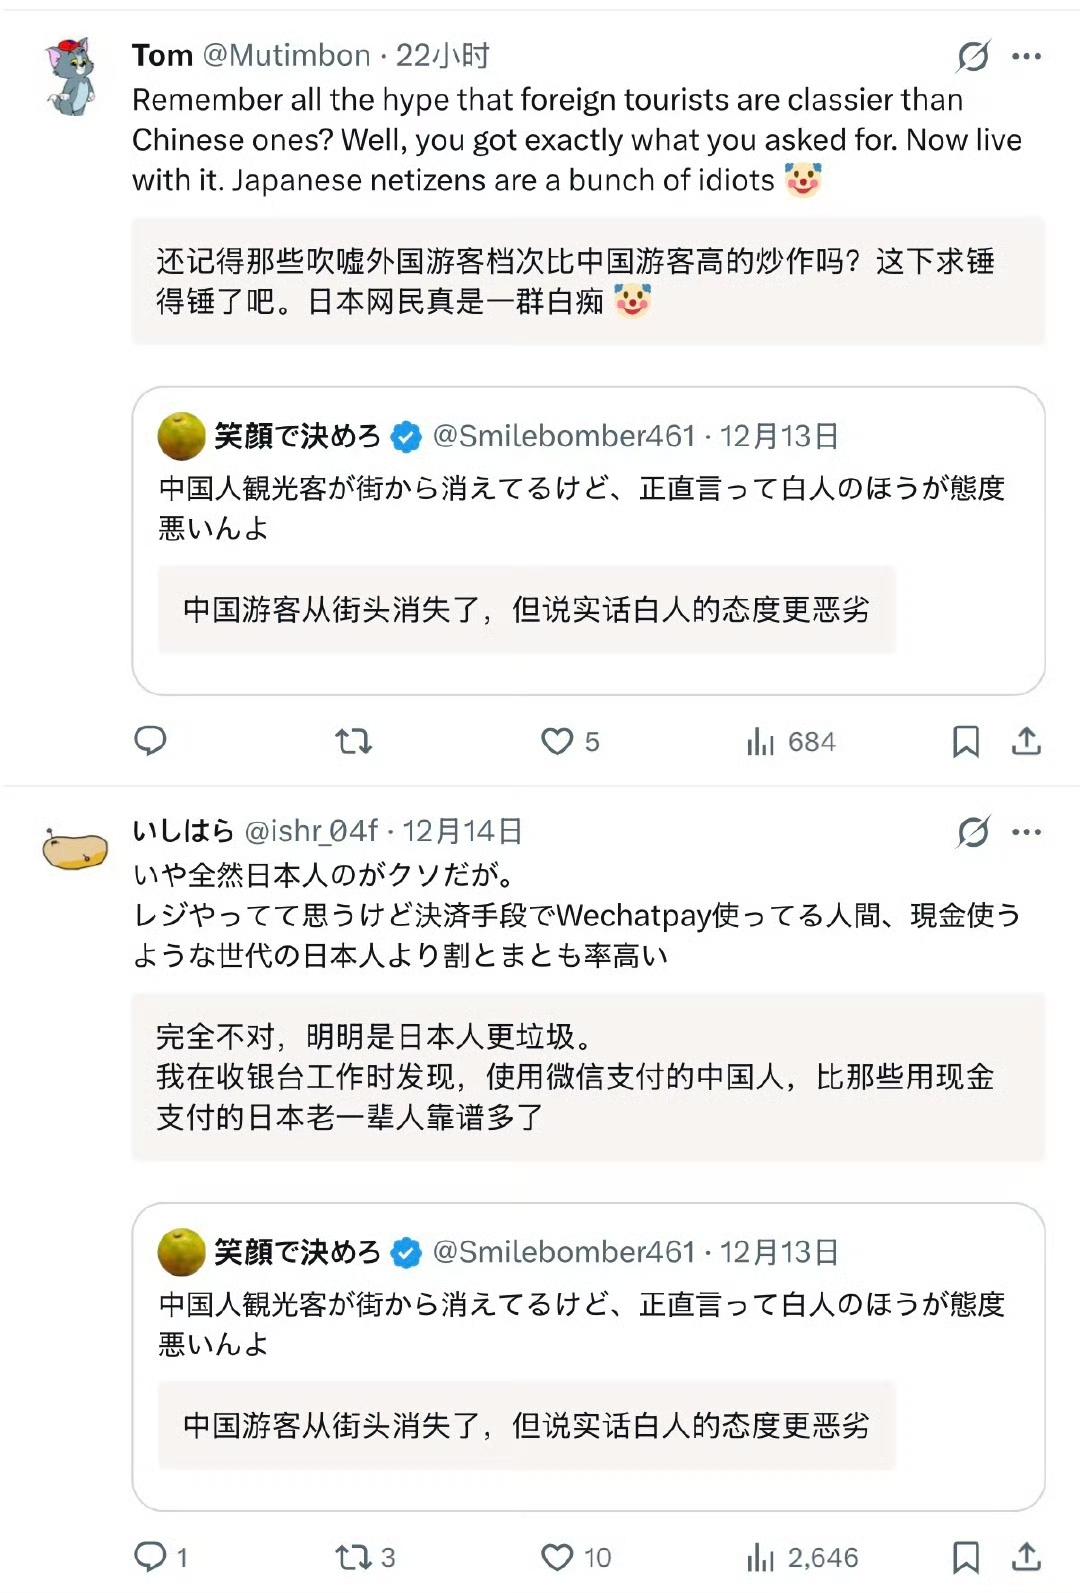Reply to いしはら's tweet with 1 comment
Image resolution: width=1080 pixels, height=1593 pixels.
(151, 1557)
